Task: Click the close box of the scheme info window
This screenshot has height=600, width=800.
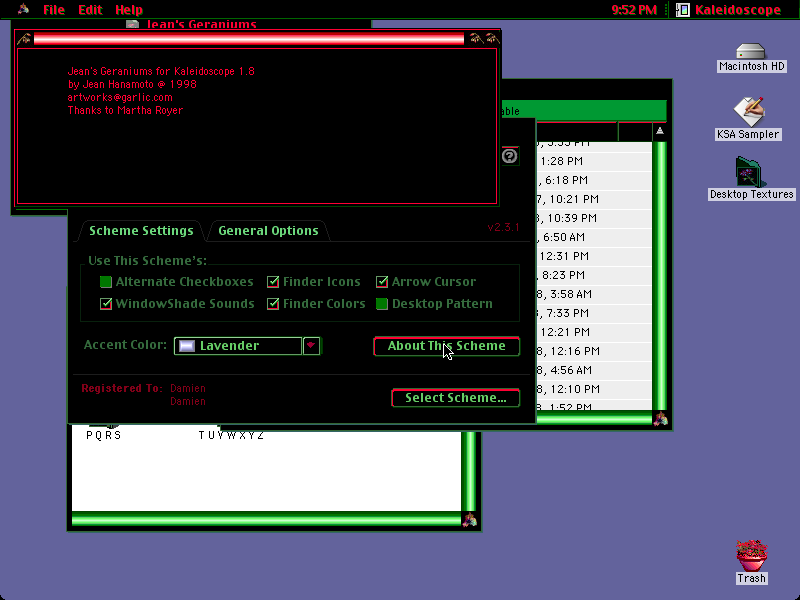Action: [x=24, y=39]
